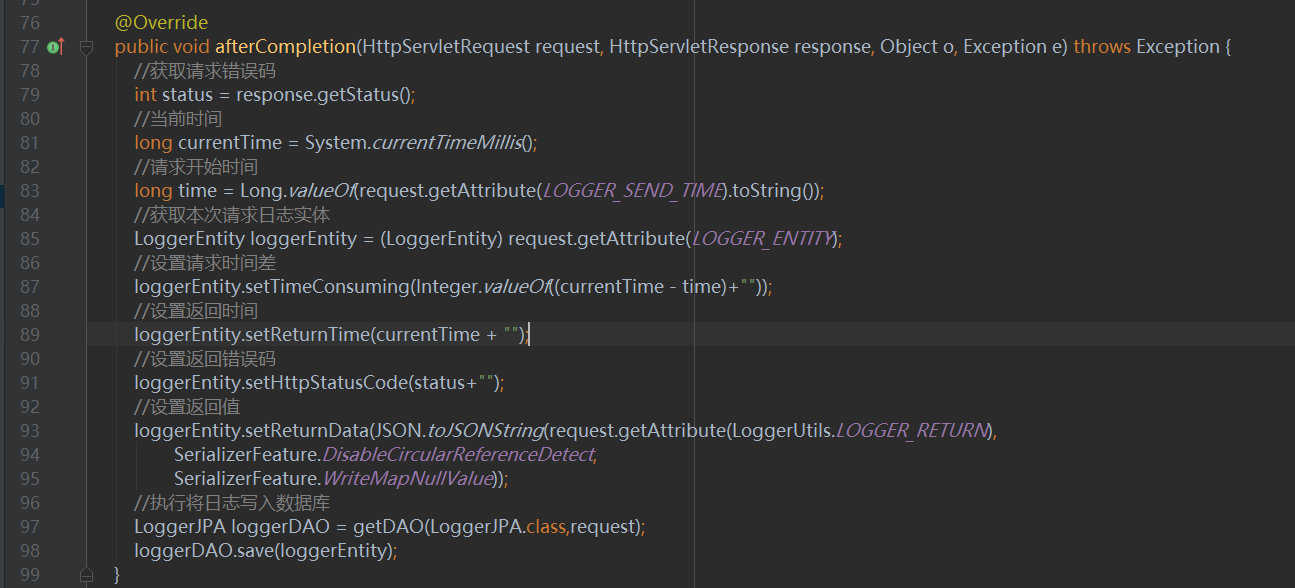Click line number 97 in the gutter

pyautogui.click(x=29, y=527)
